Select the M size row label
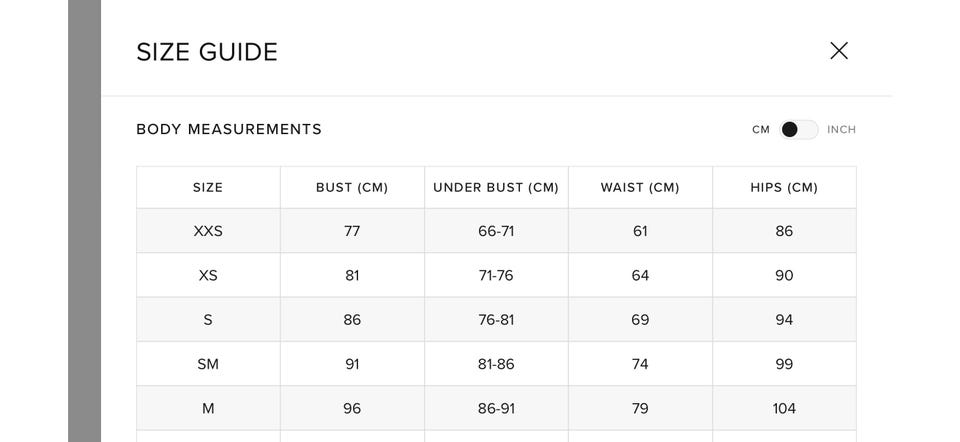This screenshot has height=442, width=960. tap(208, 408)
